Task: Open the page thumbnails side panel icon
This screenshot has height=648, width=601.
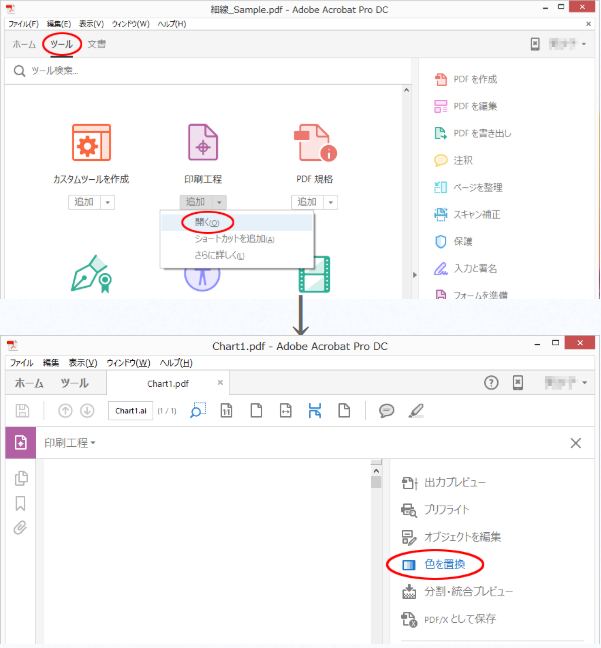Action: [21, 478]
